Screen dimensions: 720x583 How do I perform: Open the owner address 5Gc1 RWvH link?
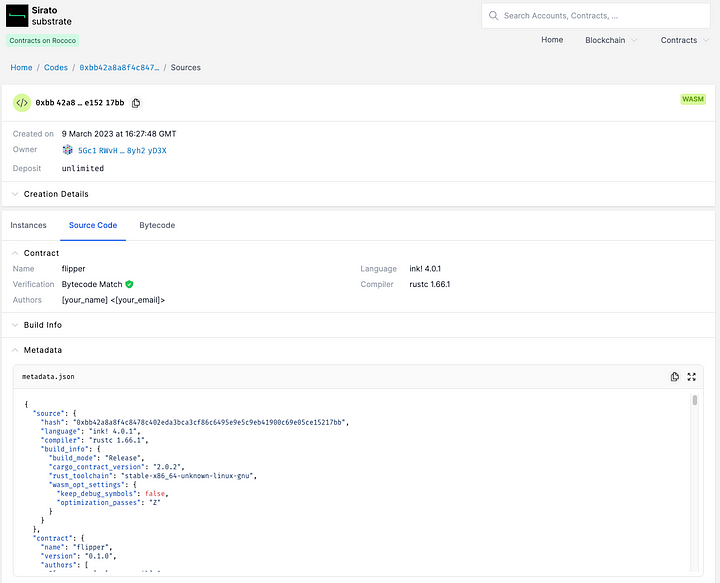(122, 151)
